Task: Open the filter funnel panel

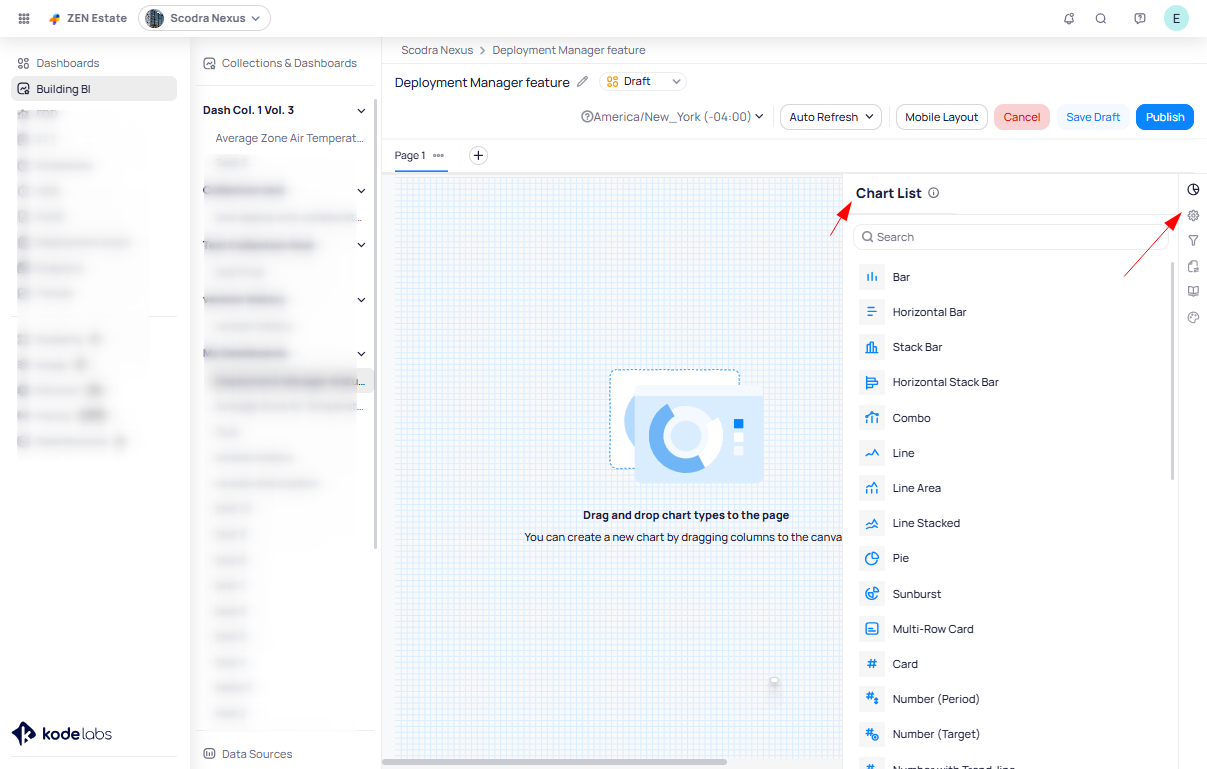Action: pos(1193,241)
